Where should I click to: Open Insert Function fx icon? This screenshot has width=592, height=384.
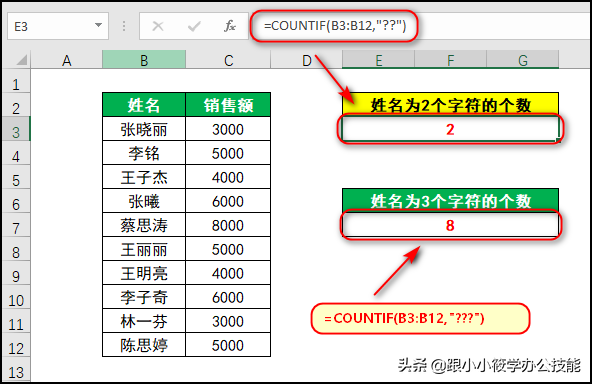(230, 26)
